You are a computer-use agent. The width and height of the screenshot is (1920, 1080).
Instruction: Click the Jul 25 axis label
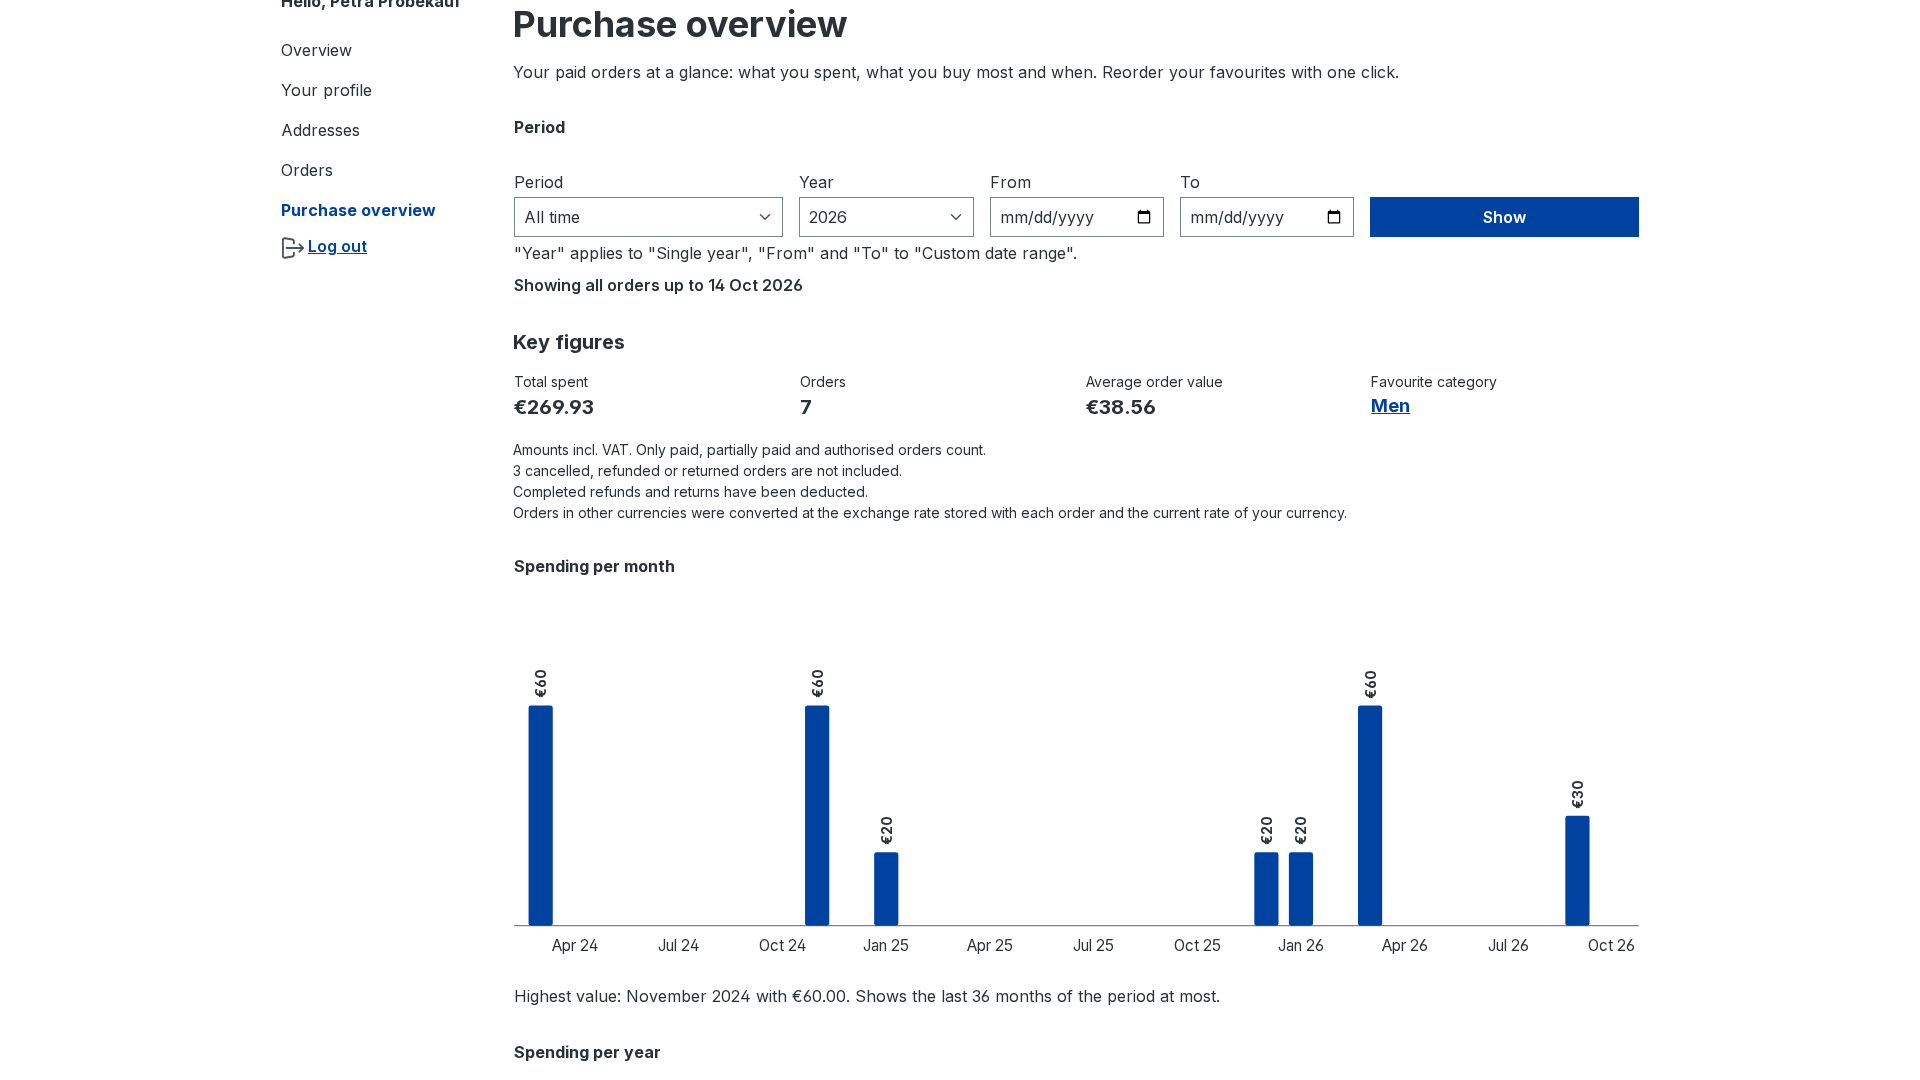1093,945
